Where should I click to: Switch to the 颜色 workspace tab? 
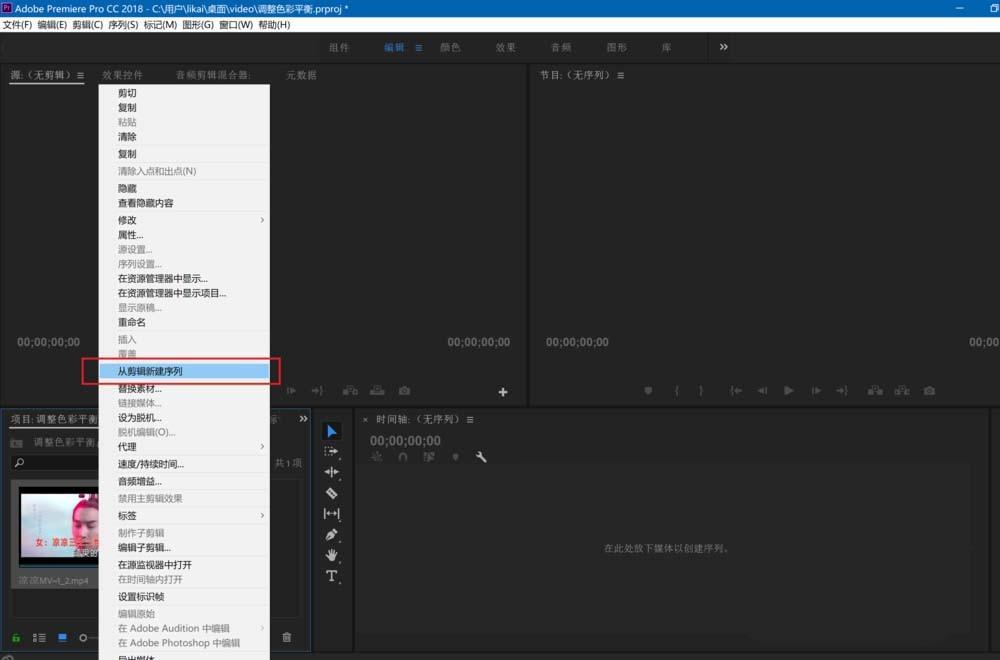450,46
